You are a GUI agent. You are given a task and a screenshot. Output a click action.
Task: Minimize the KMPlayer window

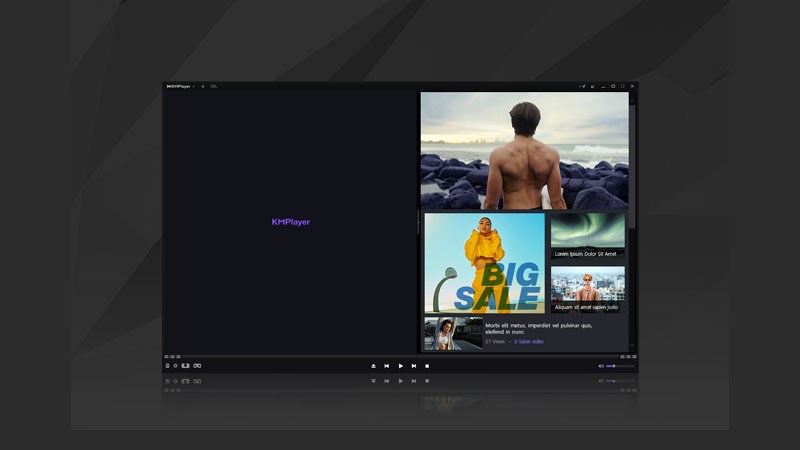(603, 86)
